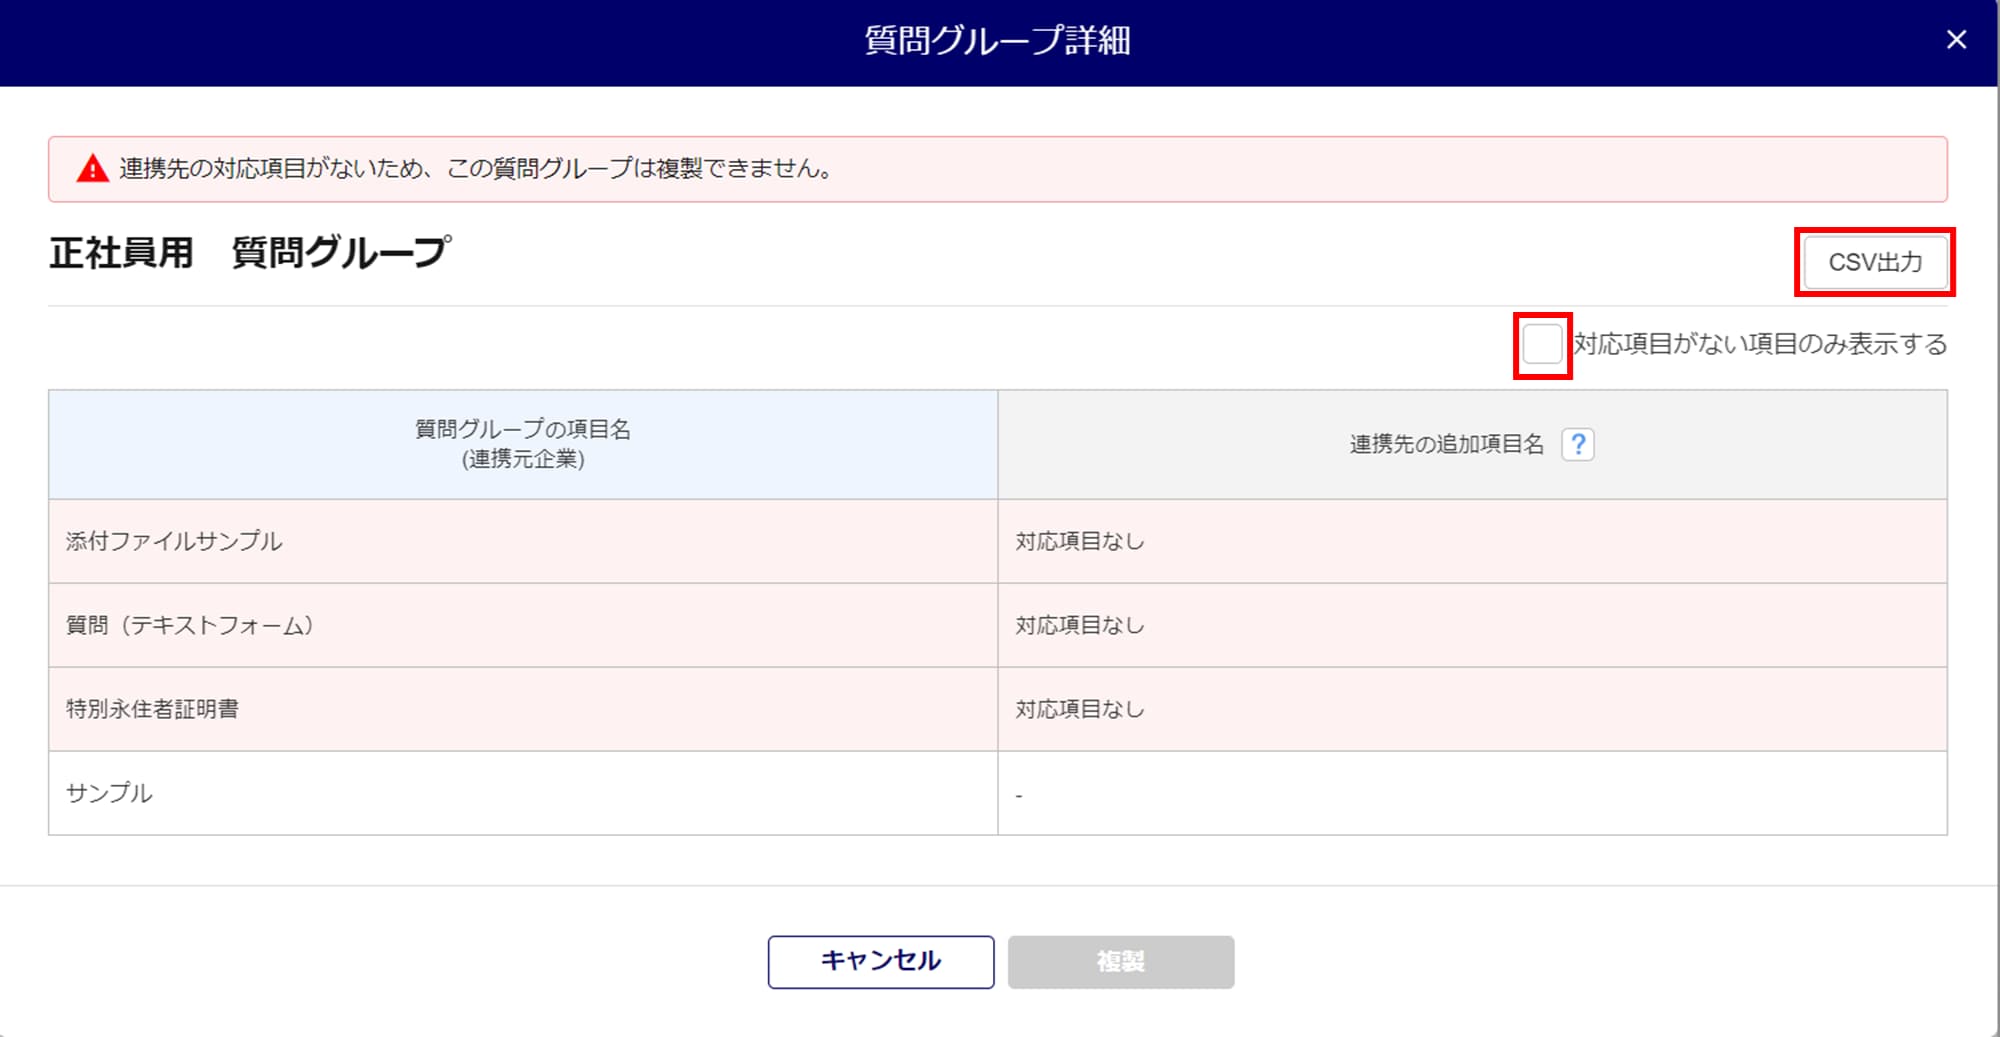Click the 対応項目がない項目のみ表示する label text

pos(1760,345)
